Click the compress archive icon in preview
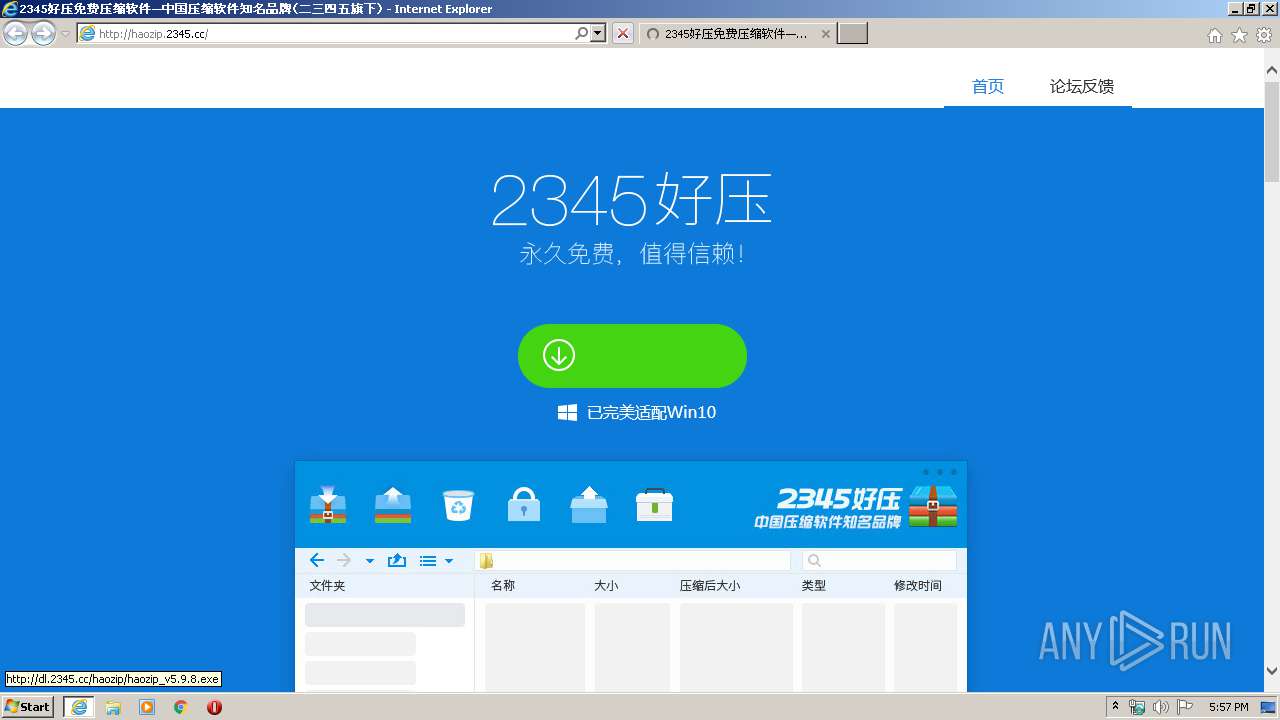The height and width of the screenshot is (720, 1280). click(328, 505)
